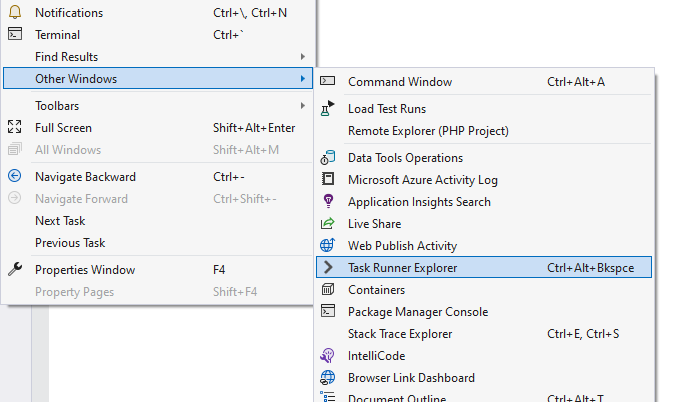Click the Package Manager Console icon

328,311
